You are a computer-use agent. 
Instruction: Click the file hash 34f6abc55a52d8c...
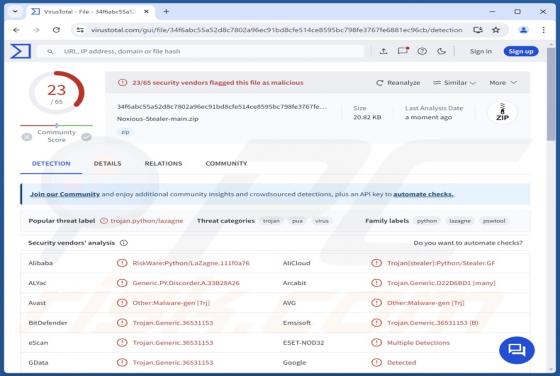(222, 106)
